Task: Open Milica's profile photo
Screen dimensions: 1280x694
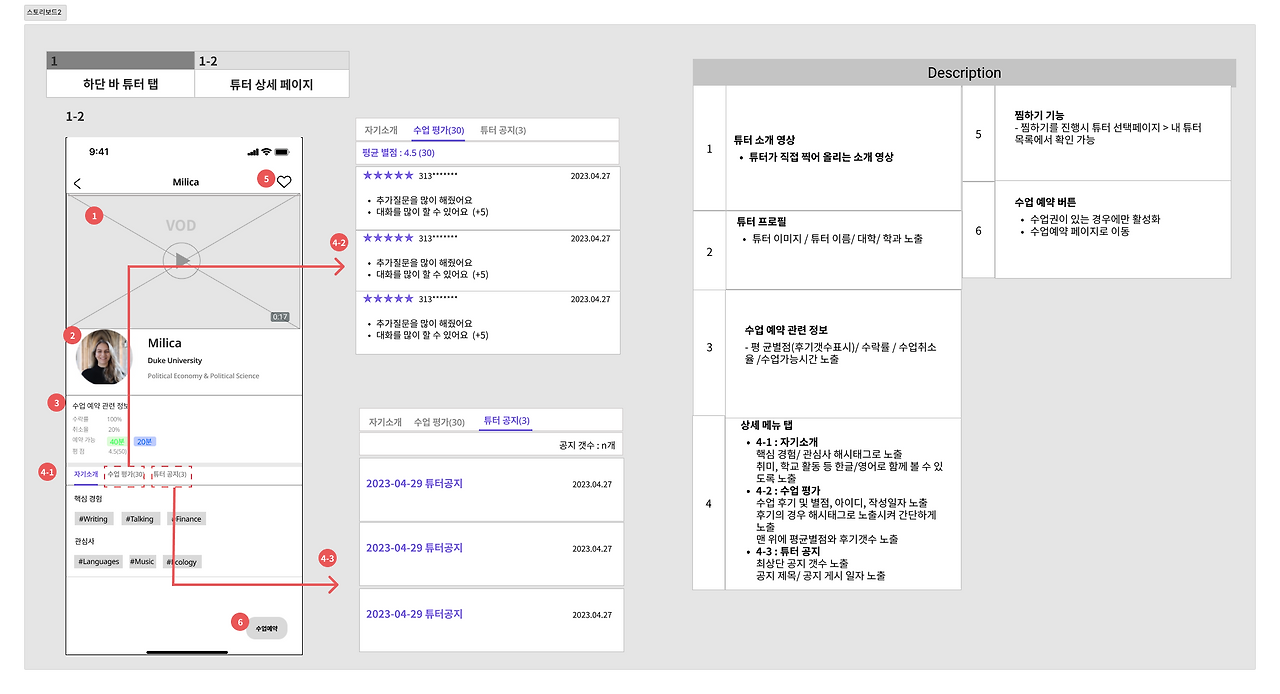Action: click(x=103, y=357)
